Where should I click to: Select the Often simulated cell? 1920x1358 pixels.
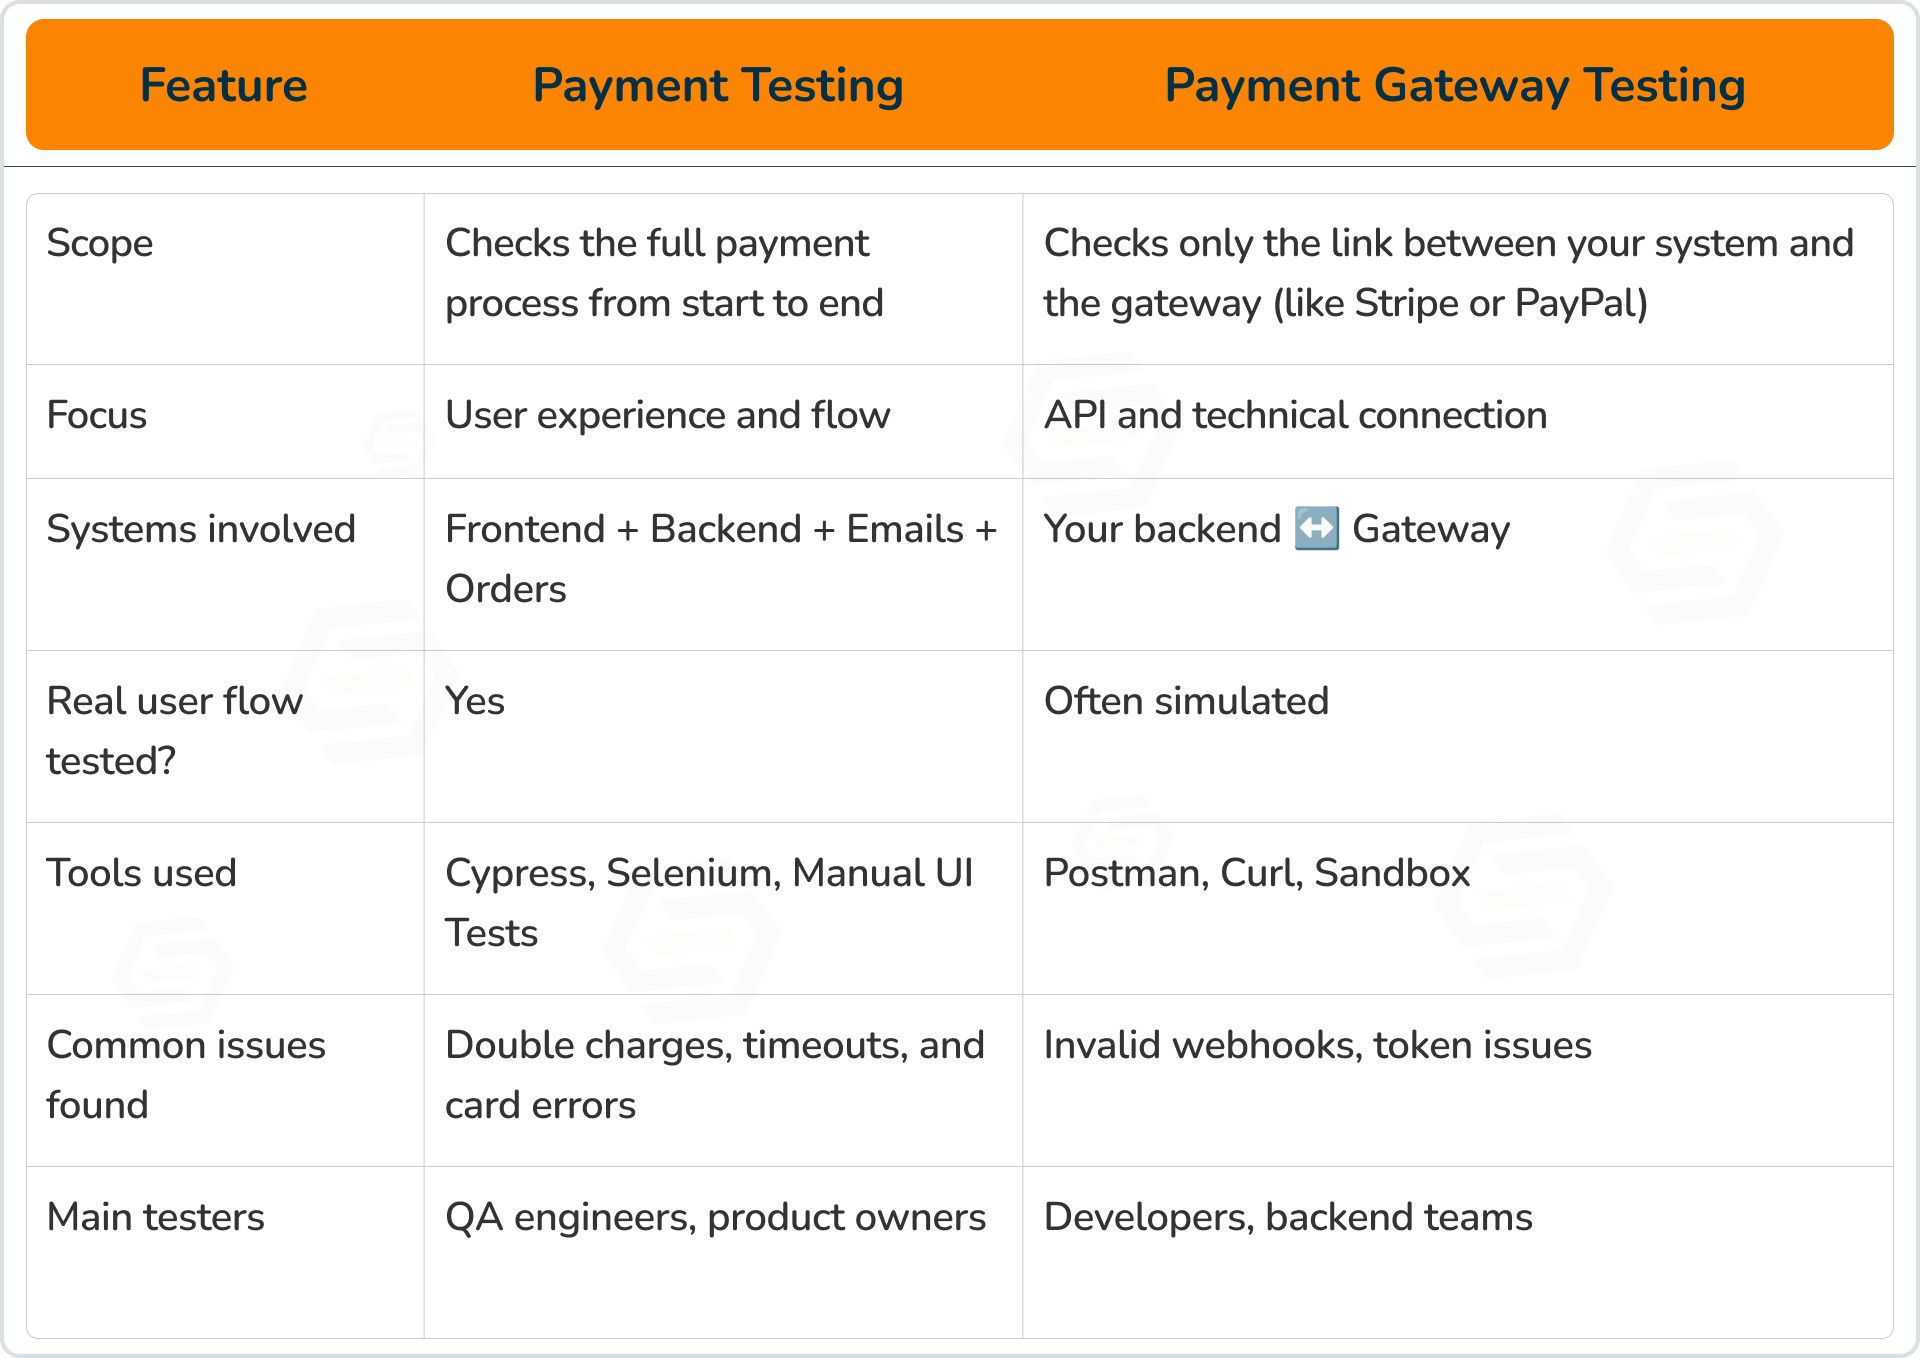click(x=1186, y=702)
